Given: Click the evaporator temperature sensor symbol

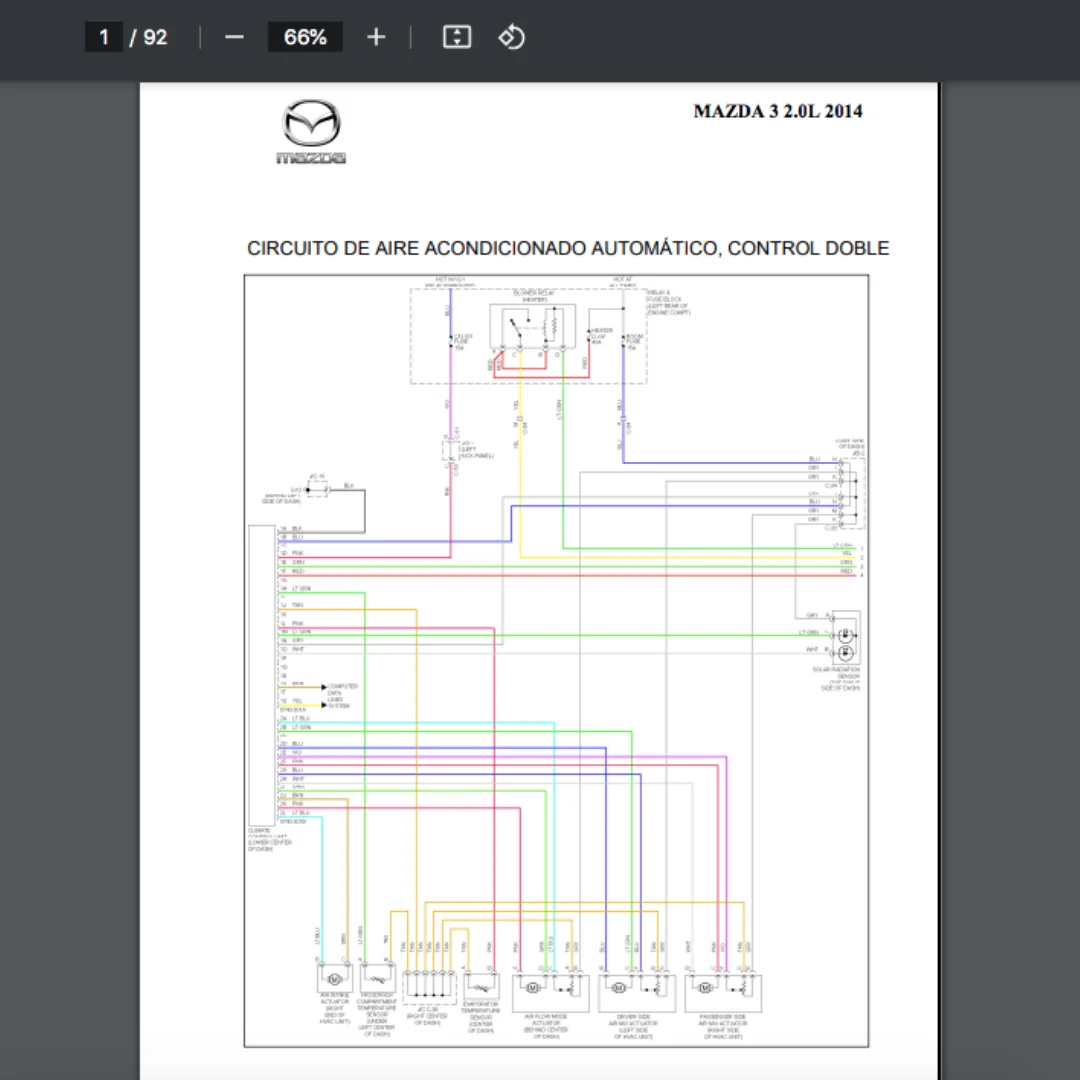Looking at the screenshot, I should pos(481,986).
